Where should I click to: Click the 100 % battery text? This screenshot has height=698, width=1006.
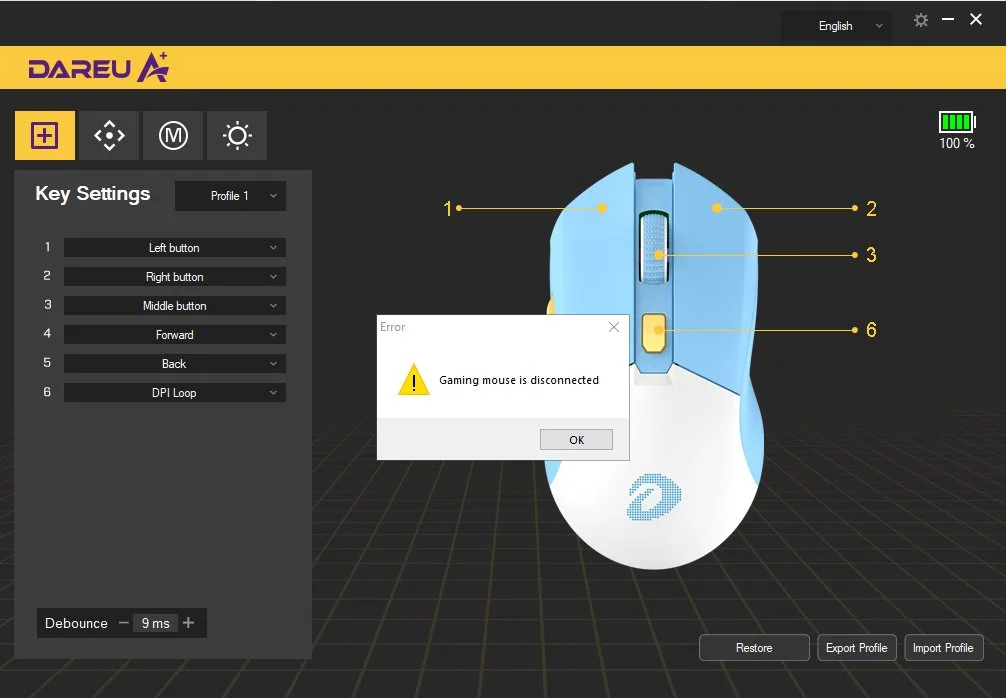(957, 143)
